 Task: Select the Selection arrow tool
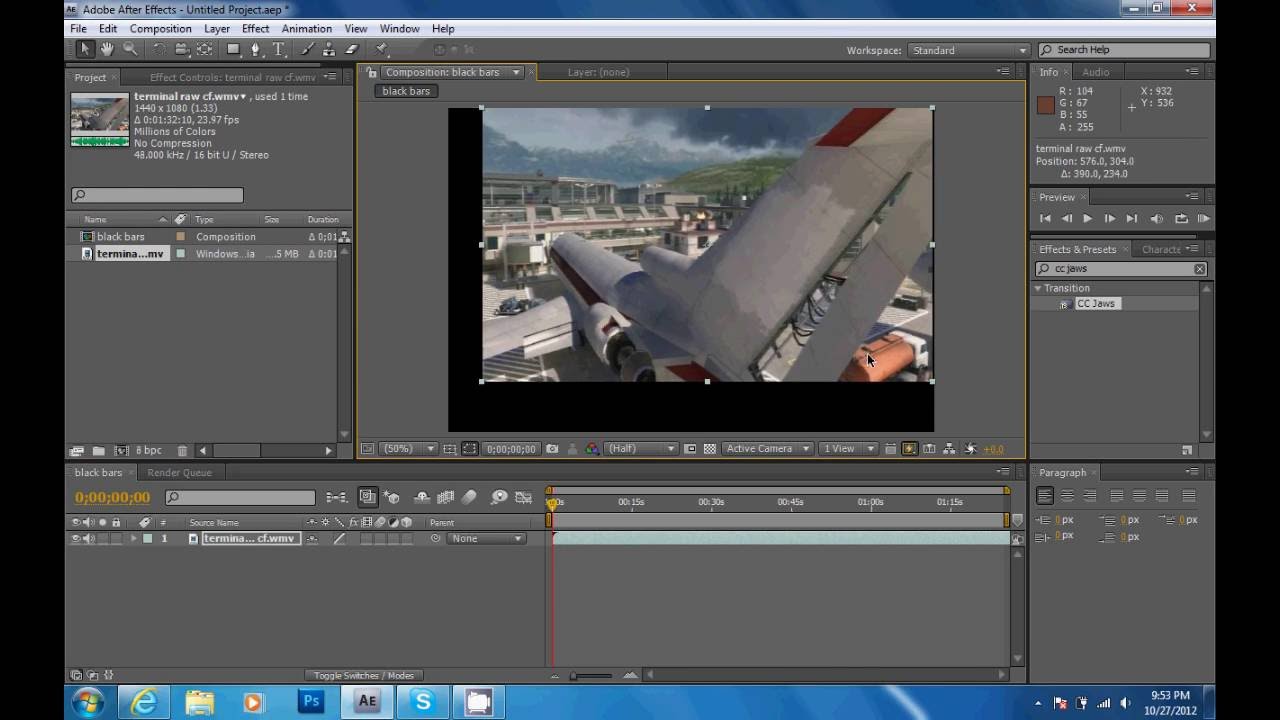[x=84, y=49]
